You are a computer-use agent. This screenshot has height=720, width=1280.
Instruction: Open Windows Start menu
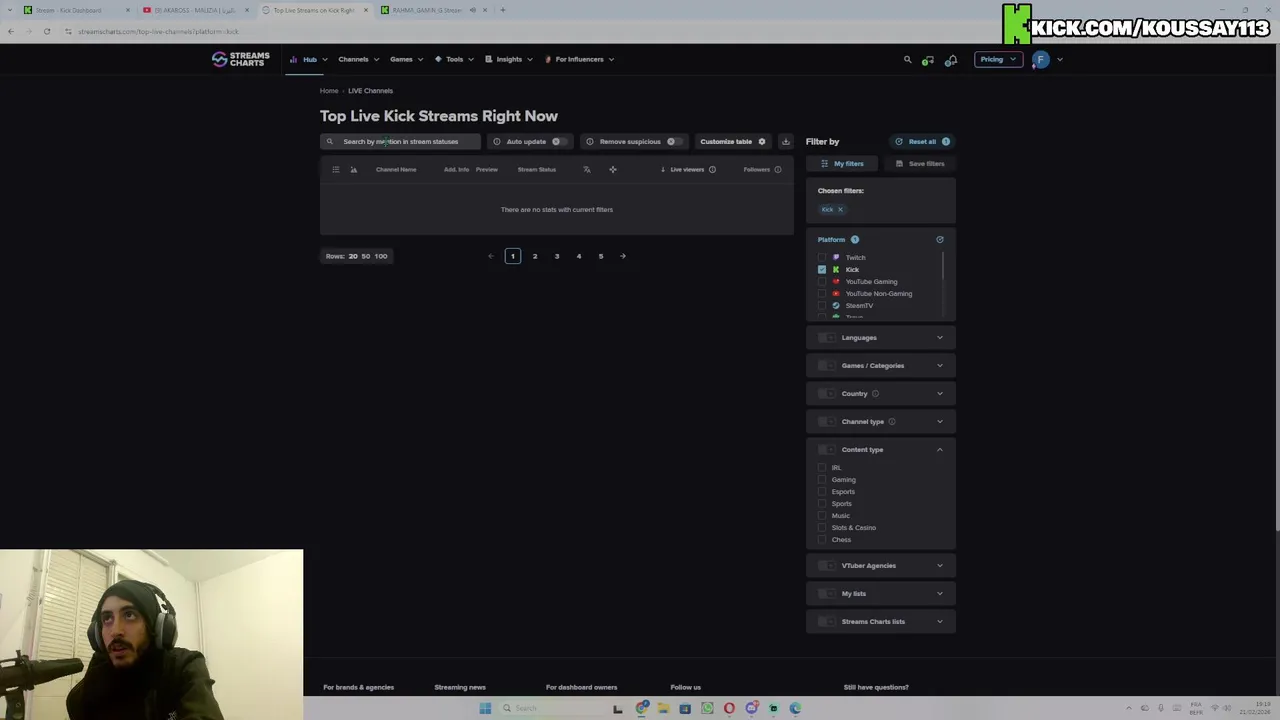point(485,708)
